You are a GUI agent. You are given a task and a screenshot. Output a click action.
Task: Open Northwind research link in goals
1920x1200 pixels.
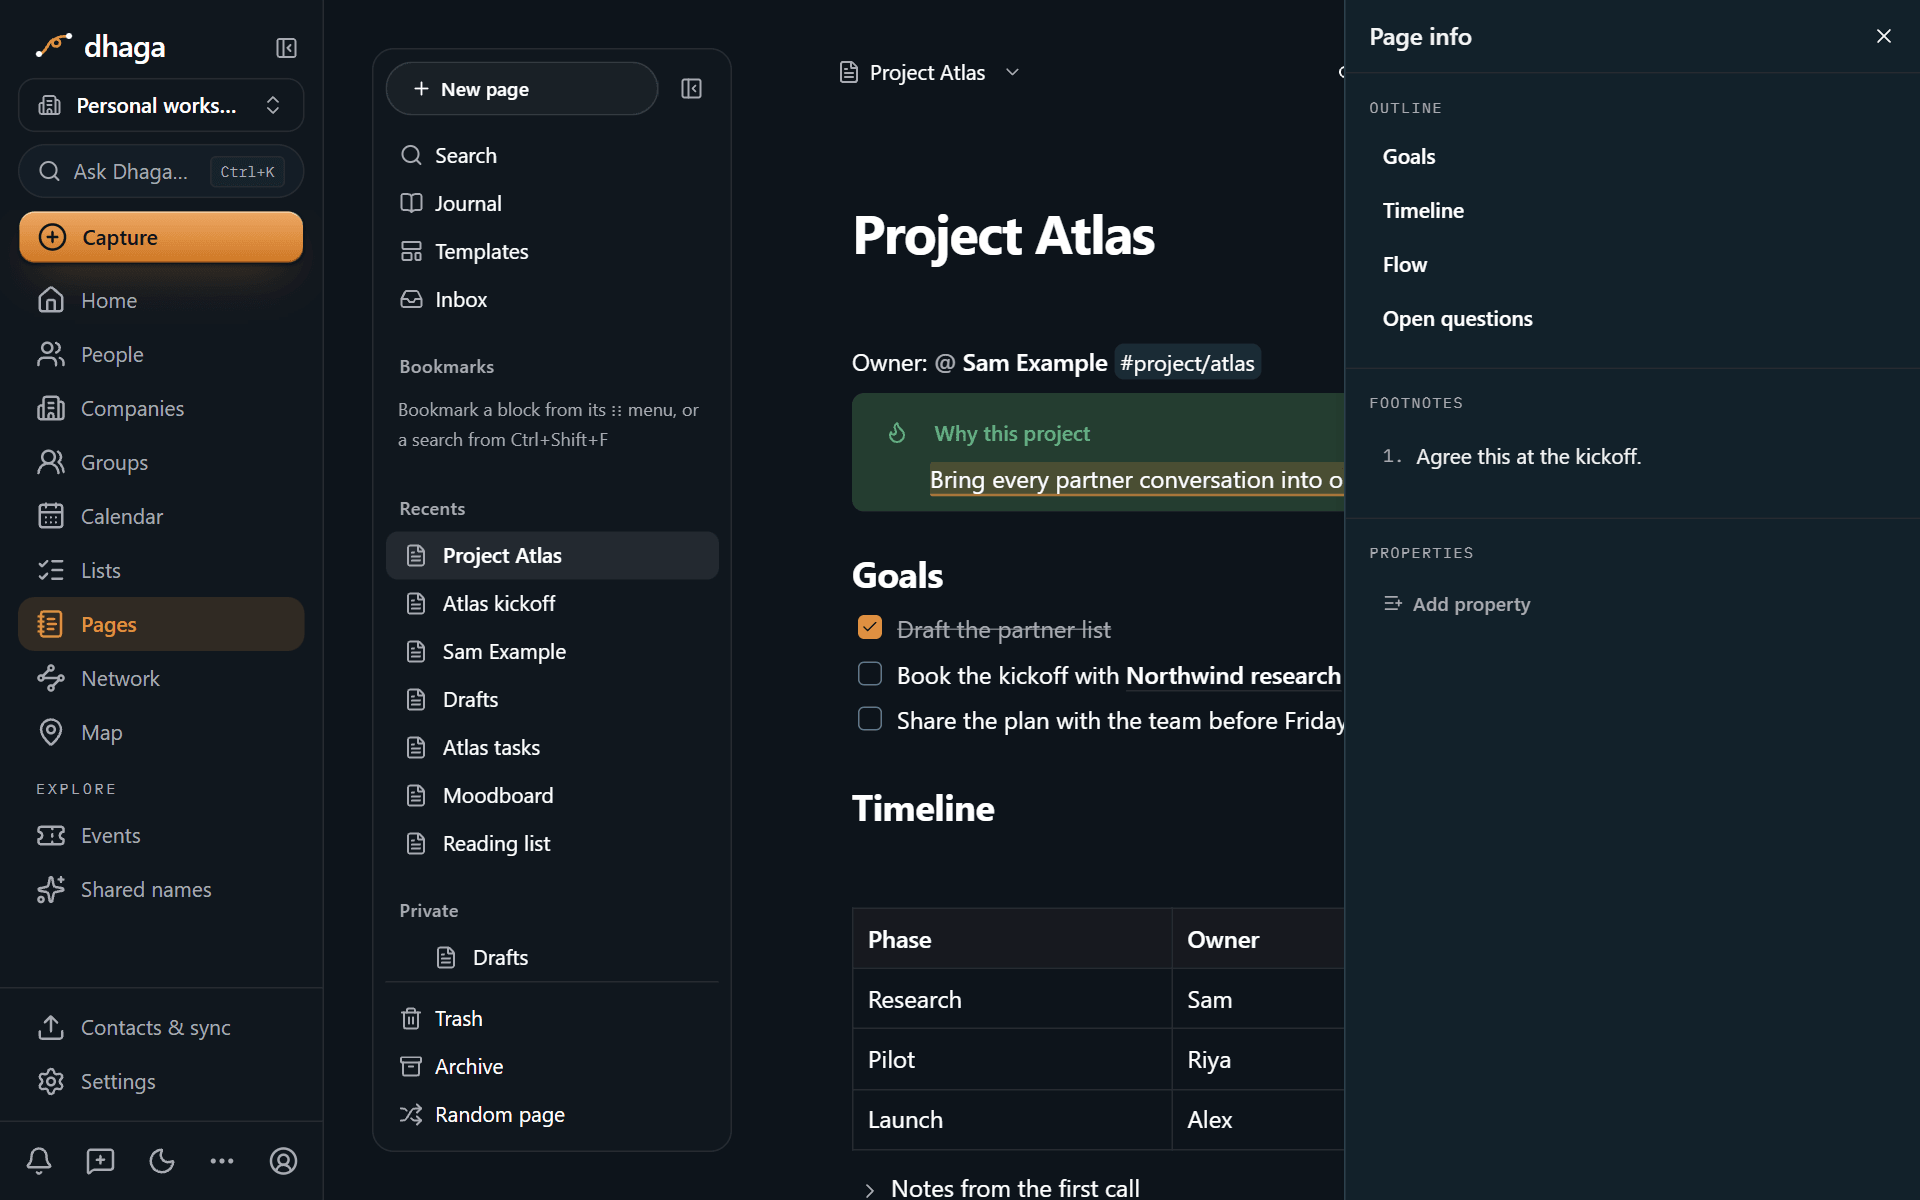[1233, 676]
